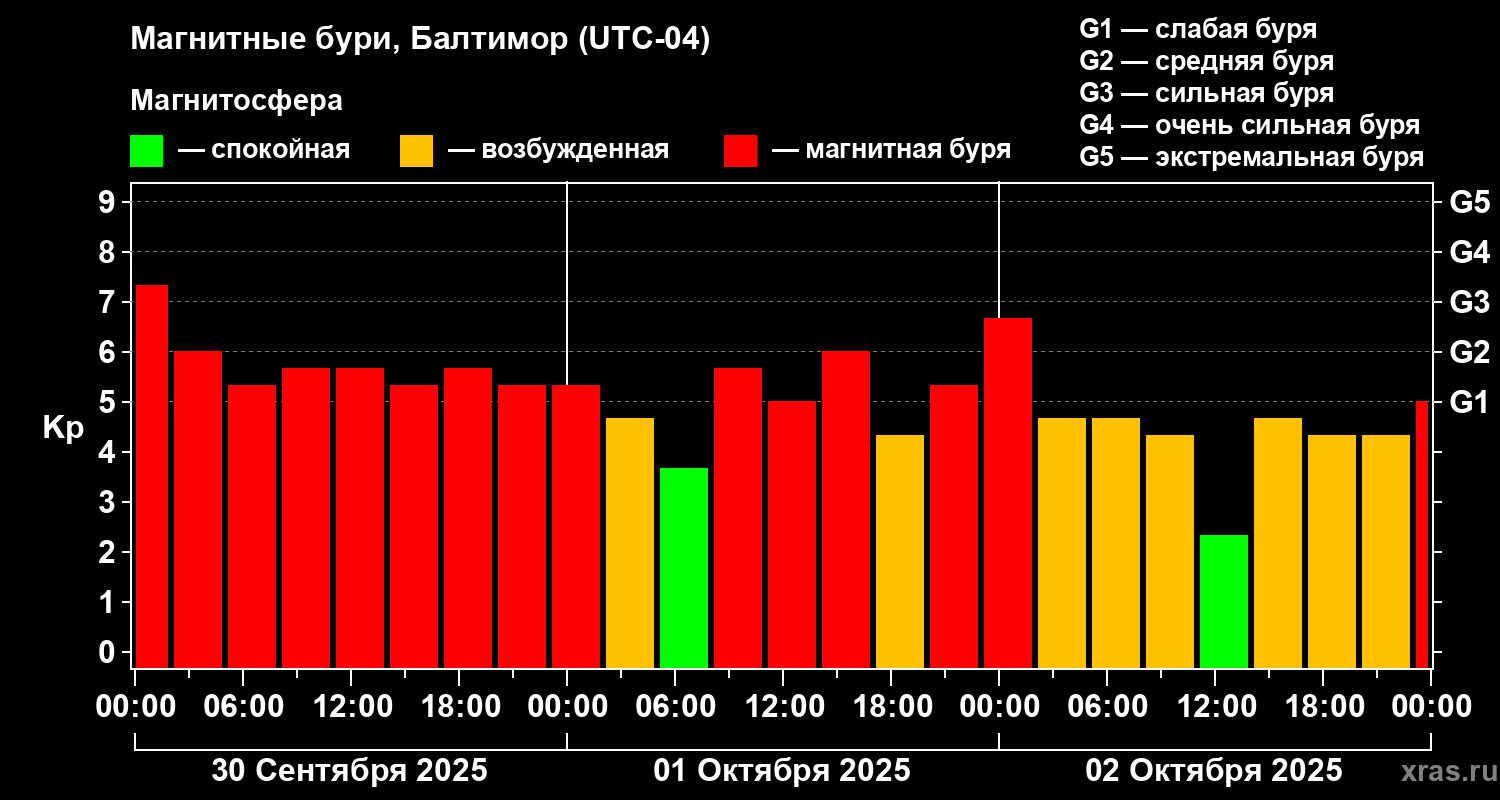The width and height of the screenshot is (1500, 800).
Task: Click the '18:00' time label under 02 October
Action: [x=1323, y=707]
